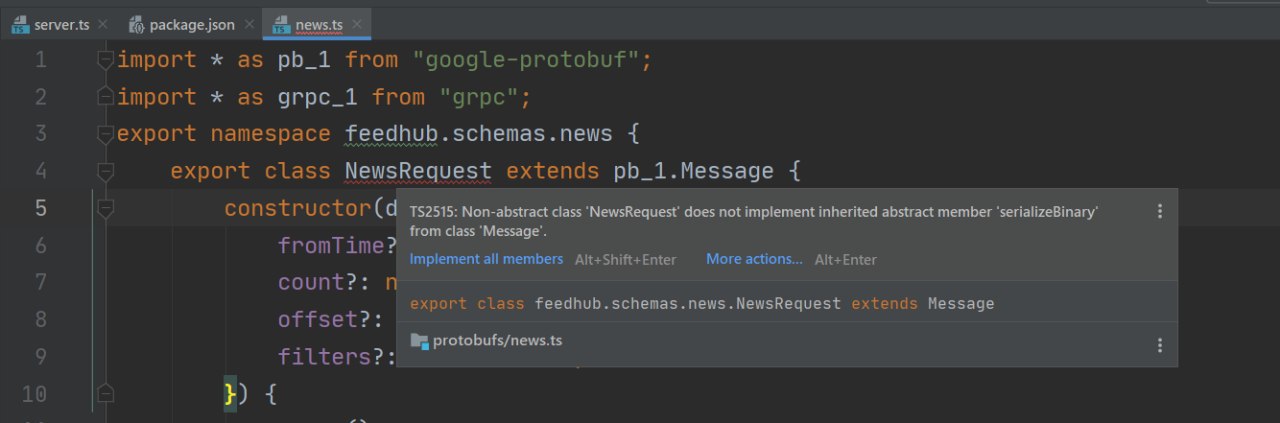Click the highlighted closing brace on line 10
Image resolution: width=1280 pixels, height=423 pixels.
(x=231, y=394)
